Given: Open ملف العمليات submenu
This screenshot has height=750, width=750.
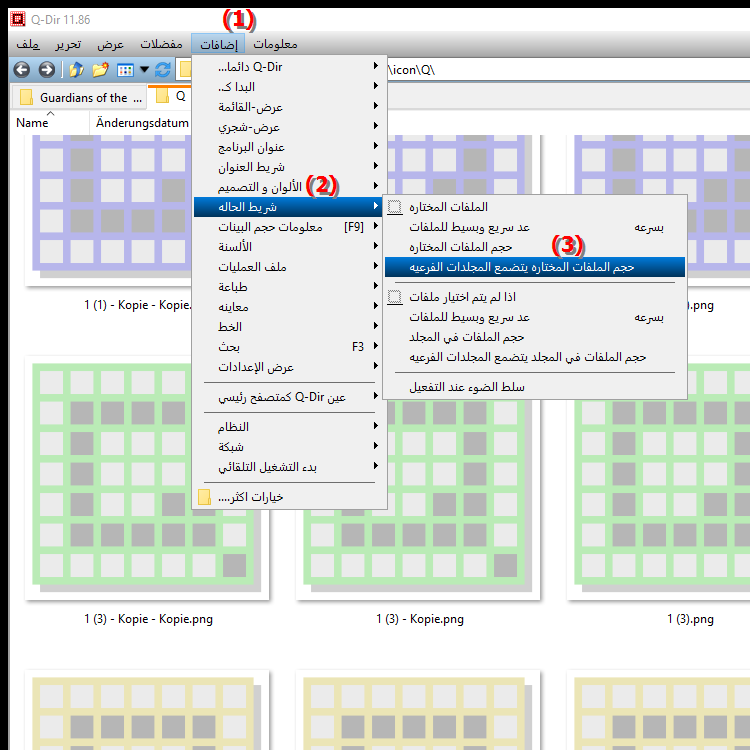Looking at the screenshot, I should tap(289, 267).
